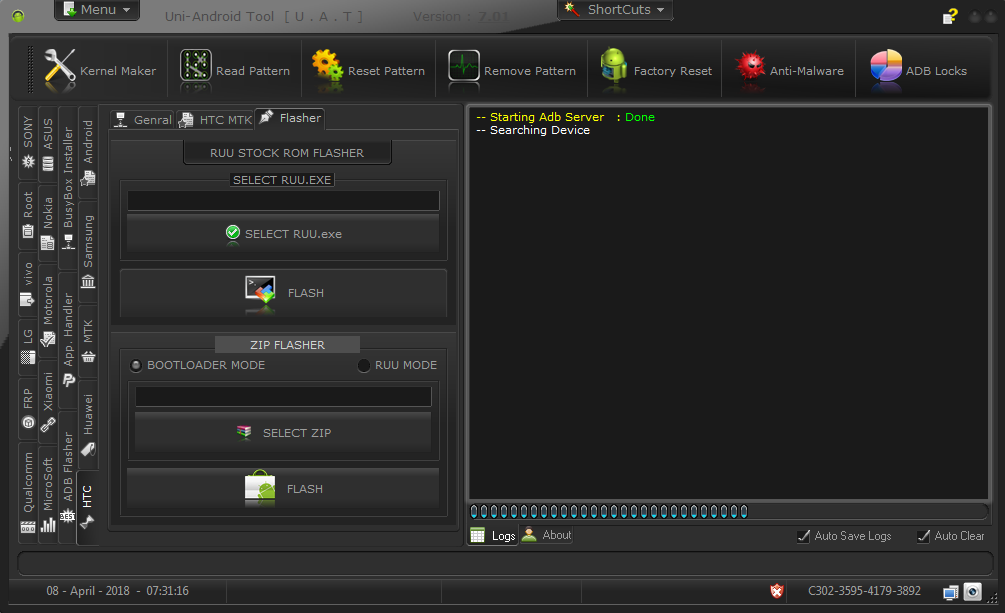
Task: Click the SELECT ZIP button
Action: click(x=283, y=433)
